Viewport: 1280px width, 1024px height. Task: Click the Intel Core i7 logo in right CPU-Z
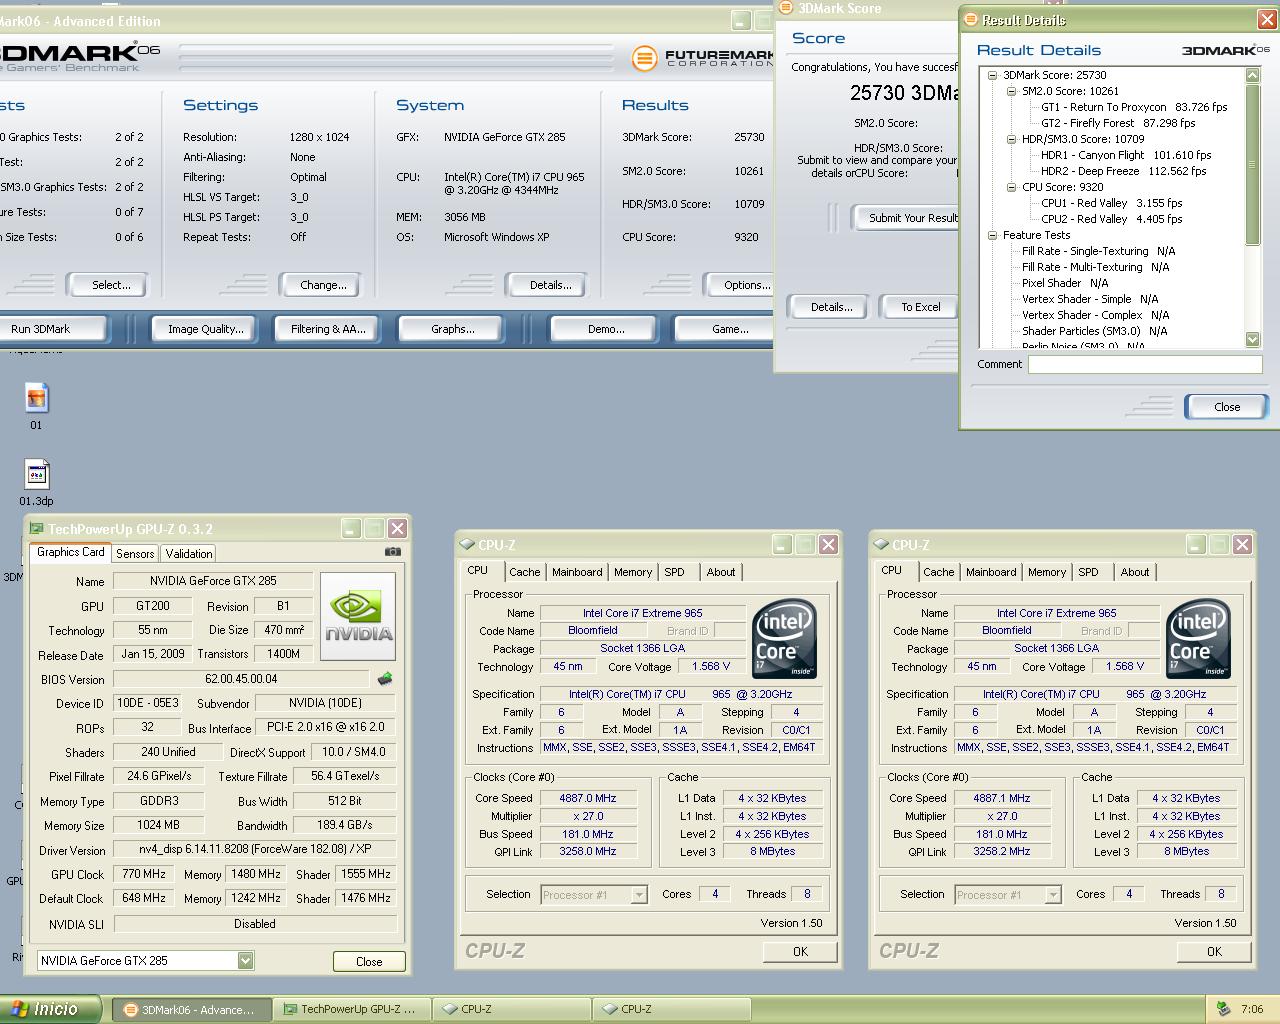[x=1198, y=638]
